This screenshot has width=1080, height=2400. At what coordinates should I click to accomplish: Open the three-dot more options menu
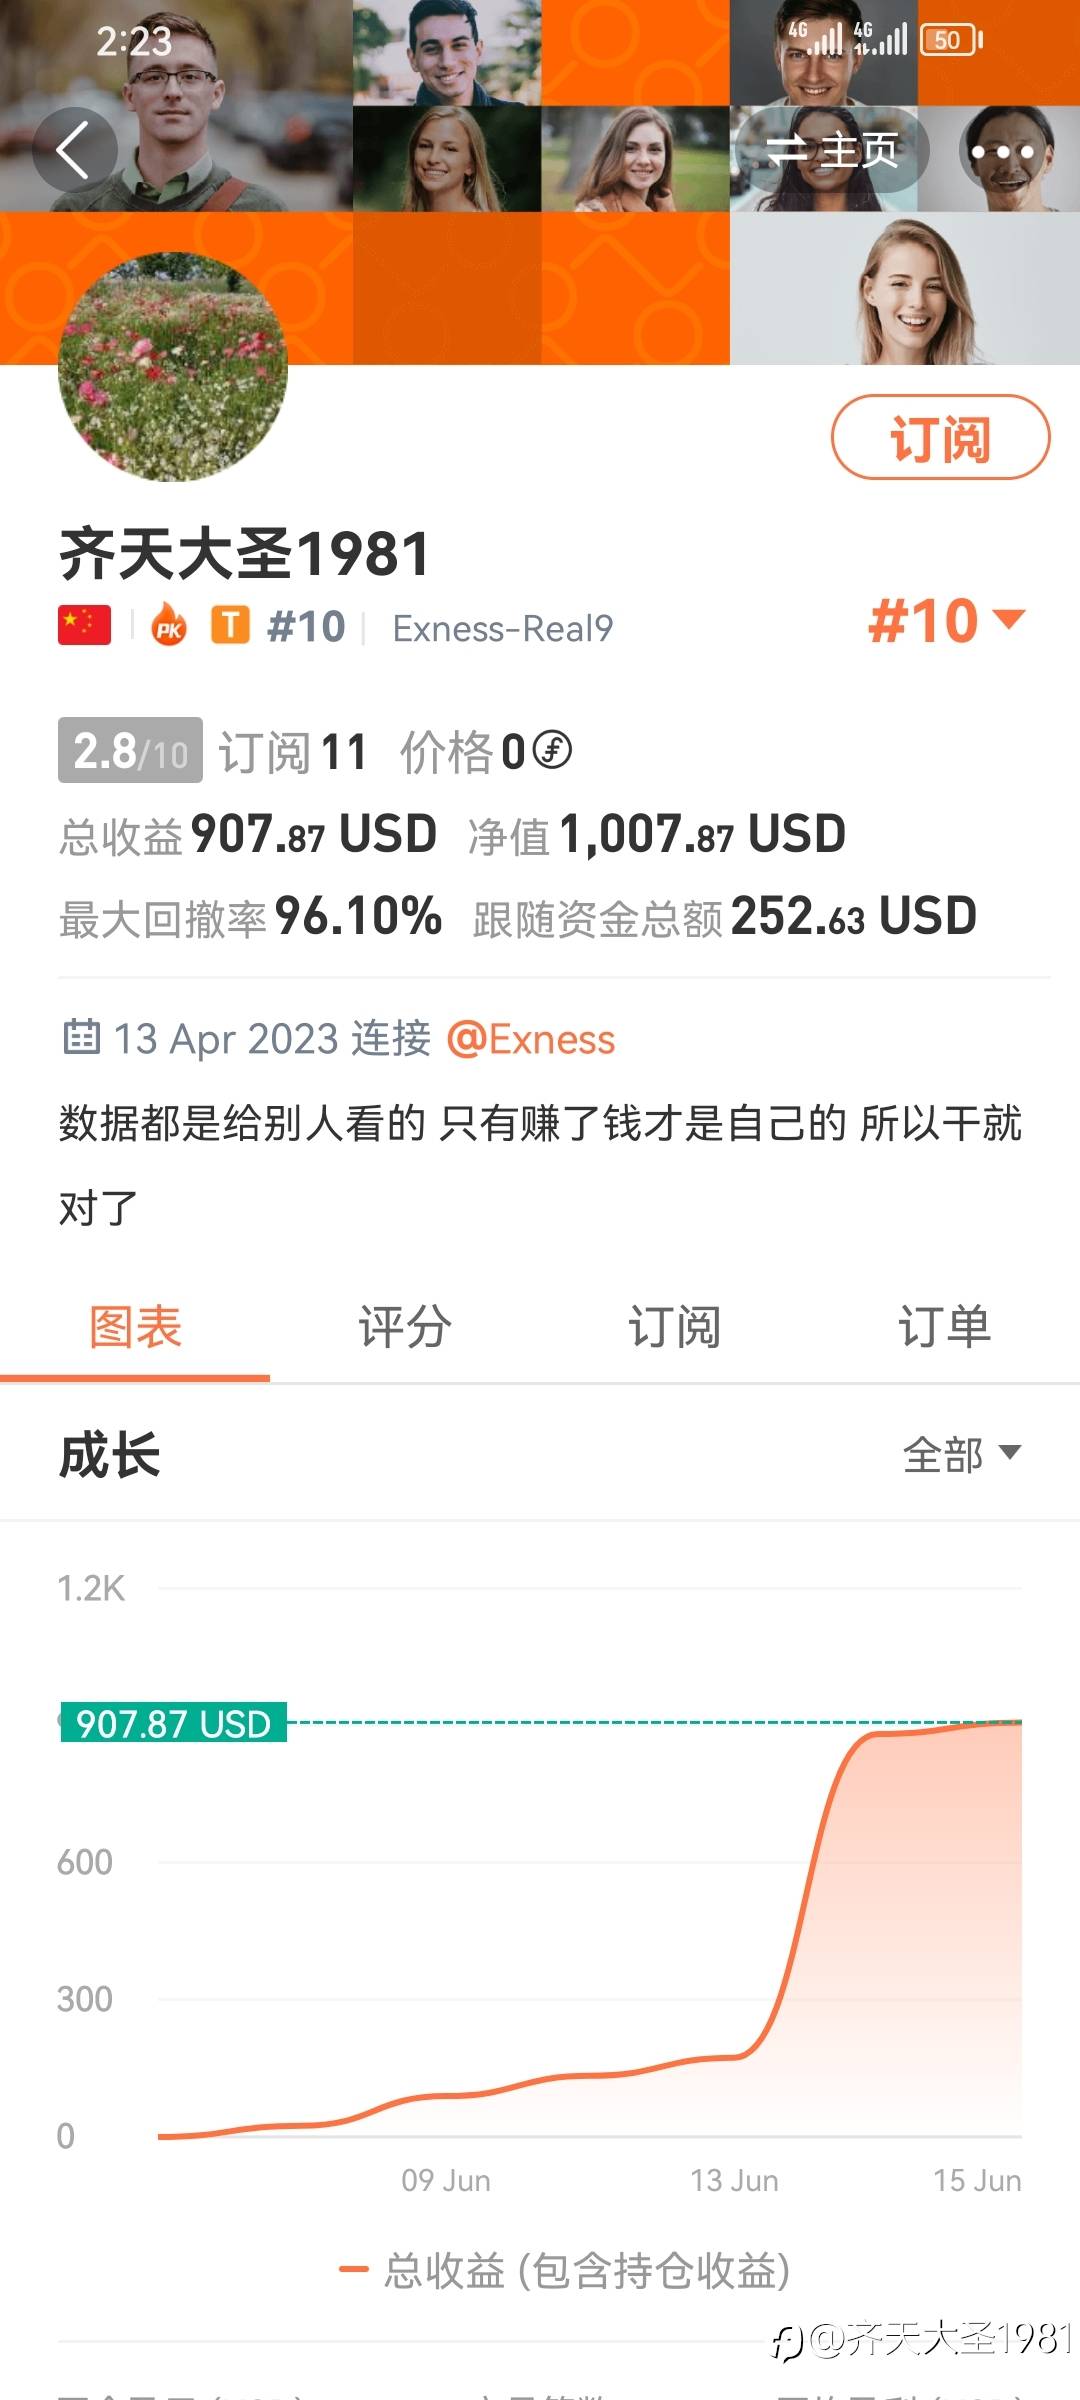pos(1003,152)
